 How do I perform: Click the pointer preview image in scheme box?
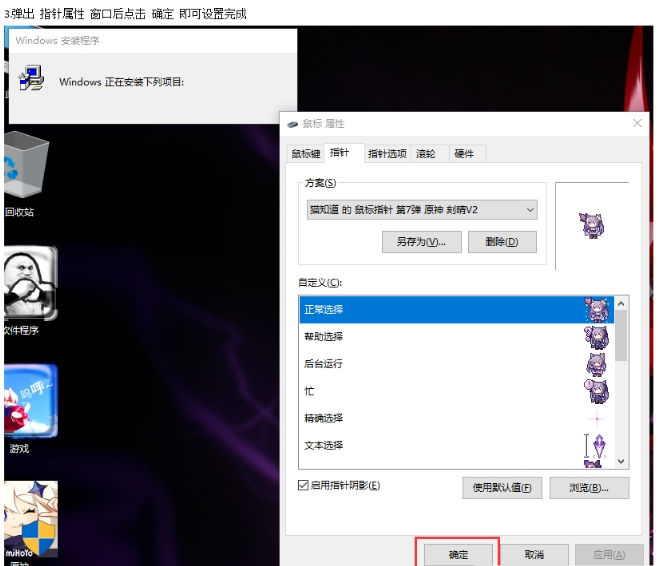coord(592,225)
